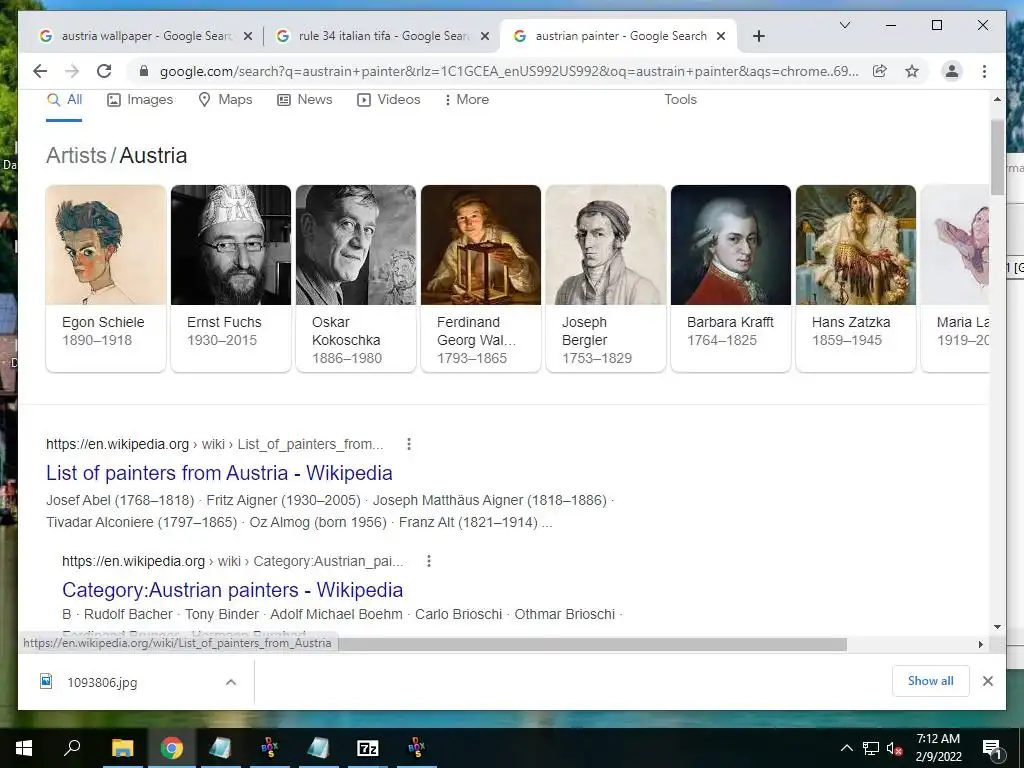Bookmark this tab with the star icon
Viewport: 1024px width, 768px height.
pyautogui.click(x=912, y=71)
